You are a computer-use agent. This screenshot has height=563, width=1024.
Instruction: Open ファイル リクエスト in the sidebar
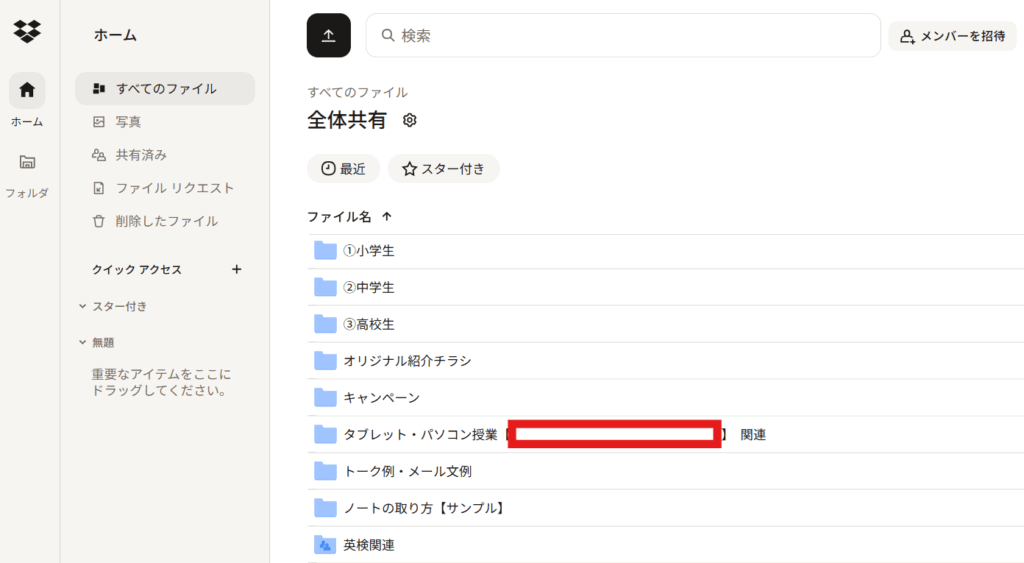165,188
